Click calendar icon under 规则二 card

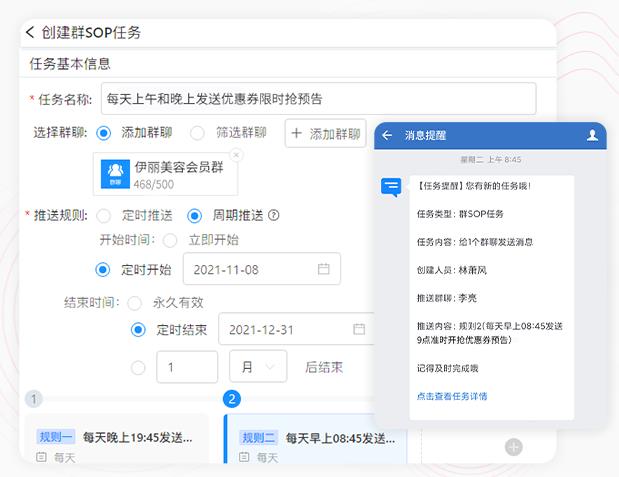(x=244, y=457)
